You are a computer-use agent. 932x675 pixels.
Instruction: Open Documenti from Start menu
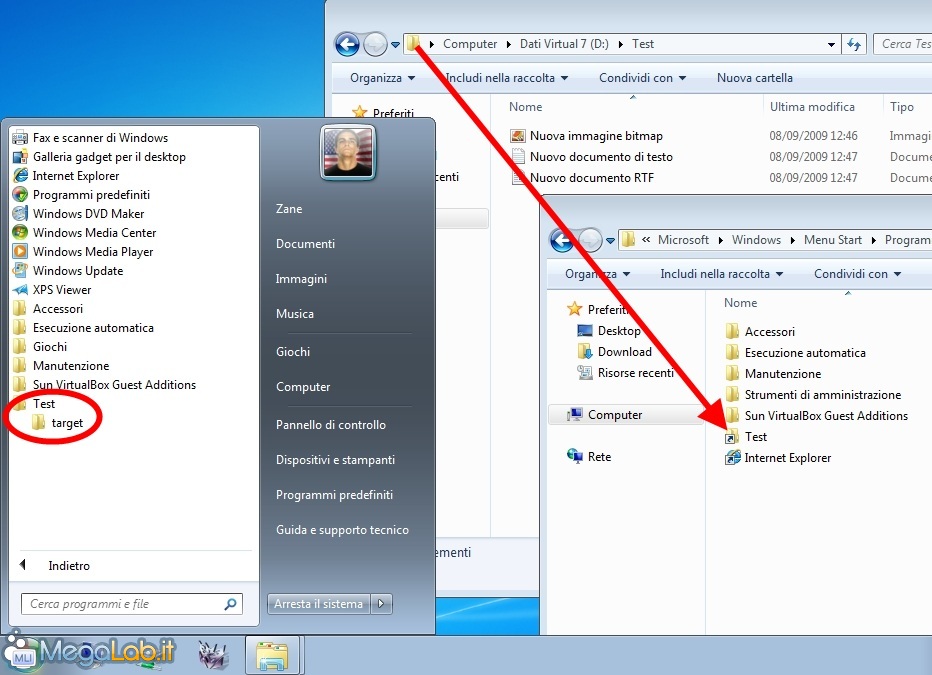pyautogui.click(x=306, y=244)
